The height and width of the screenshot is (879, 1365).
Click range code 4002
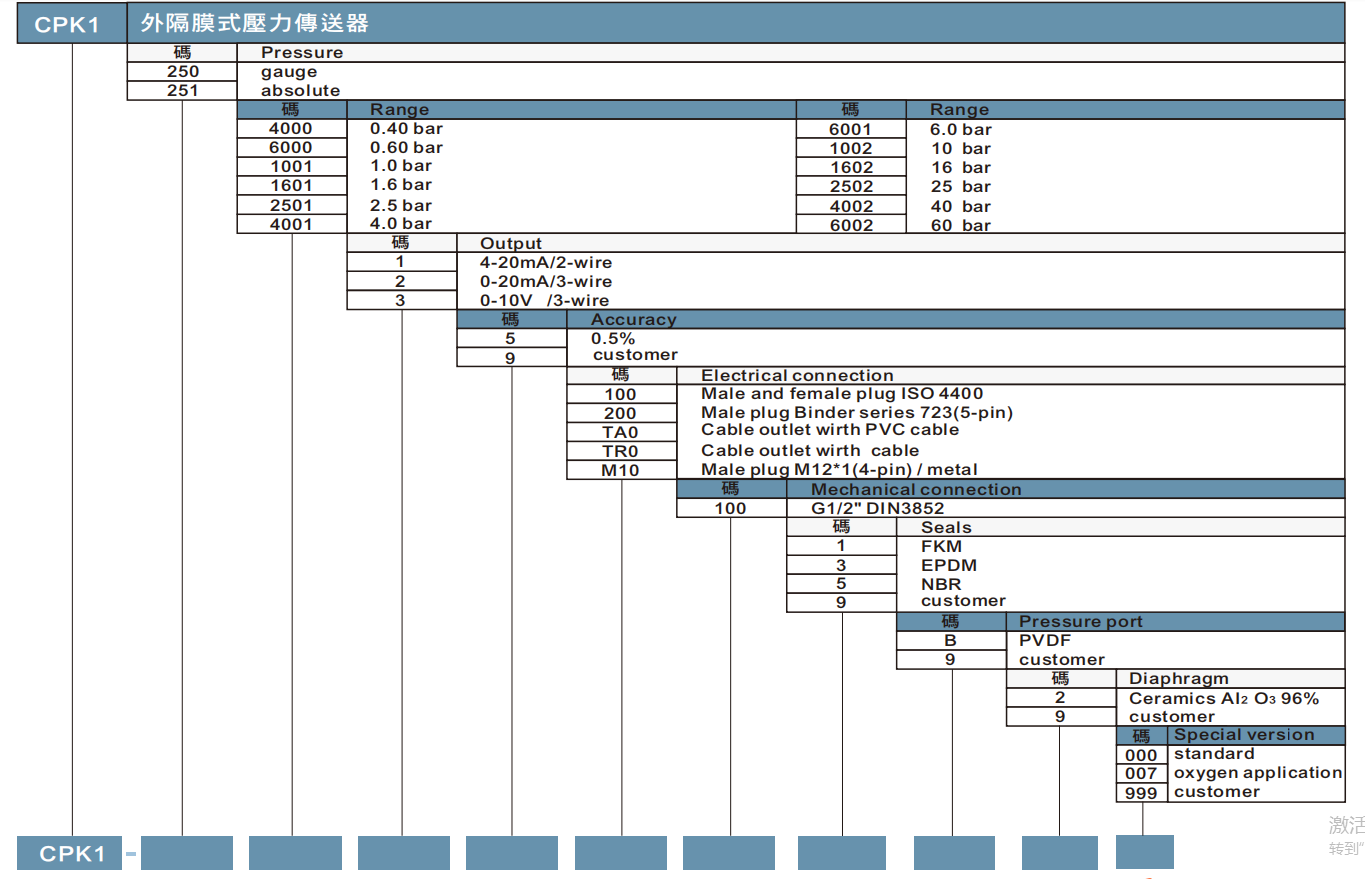(x=851, y=206)
